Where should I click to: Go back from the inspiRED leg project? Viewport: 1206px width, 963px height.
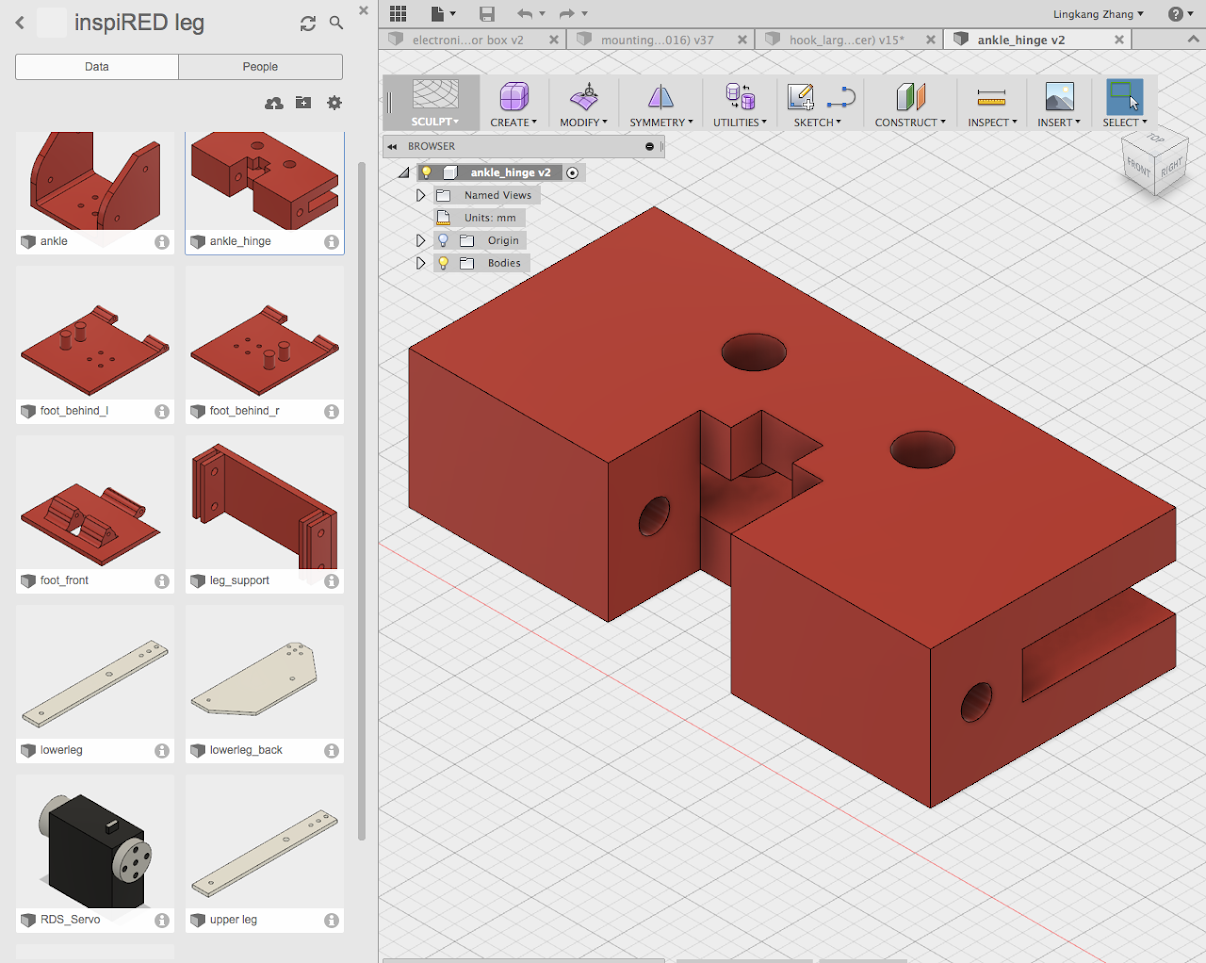click(x=20, y=22)
